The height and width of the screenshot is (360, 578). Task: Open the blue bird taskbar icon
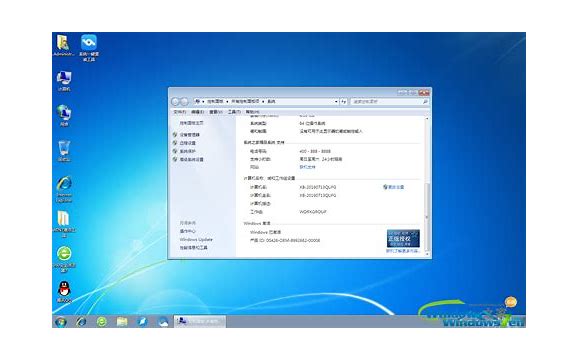142,322
